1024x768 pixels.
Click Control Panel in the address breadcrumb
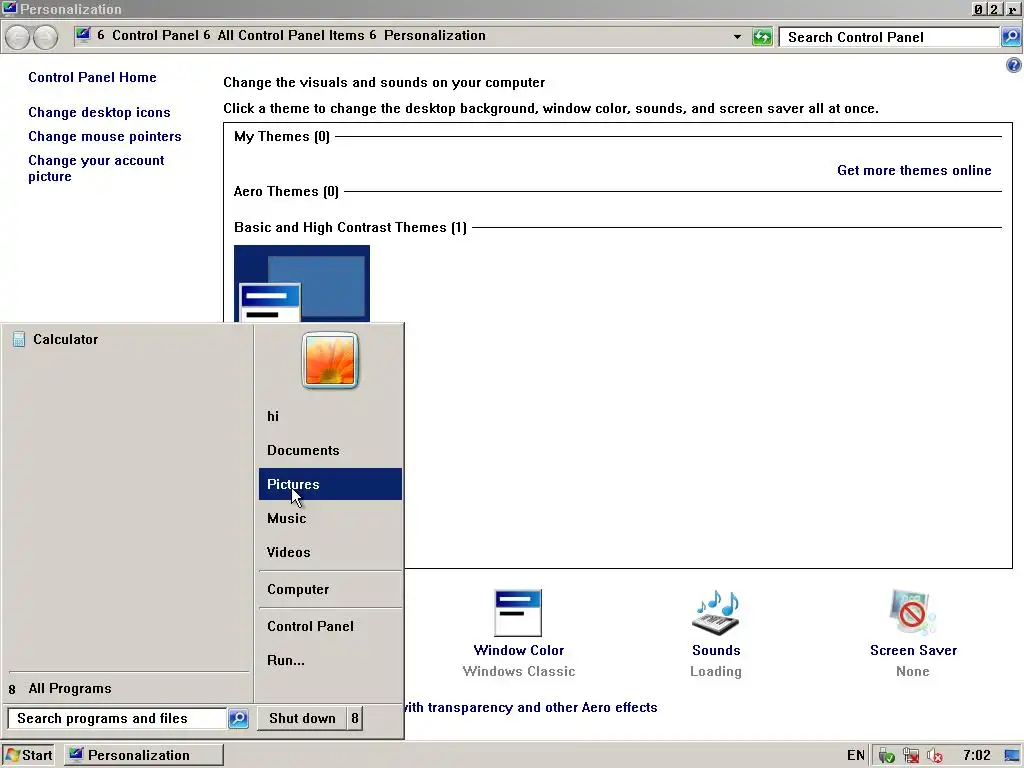pos(155,35)
